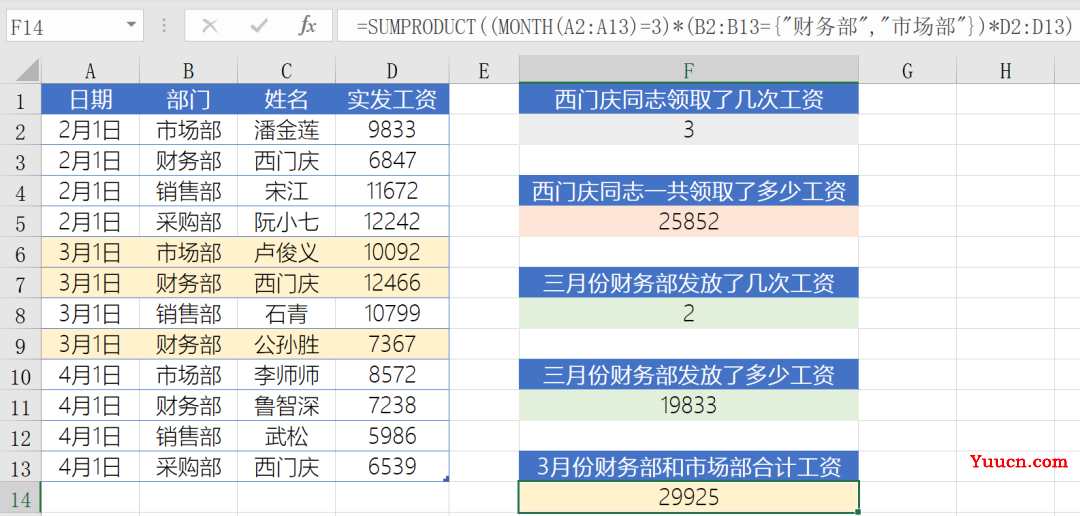
Task: Click the Select All corner triangle
Action: coord(28,70)
